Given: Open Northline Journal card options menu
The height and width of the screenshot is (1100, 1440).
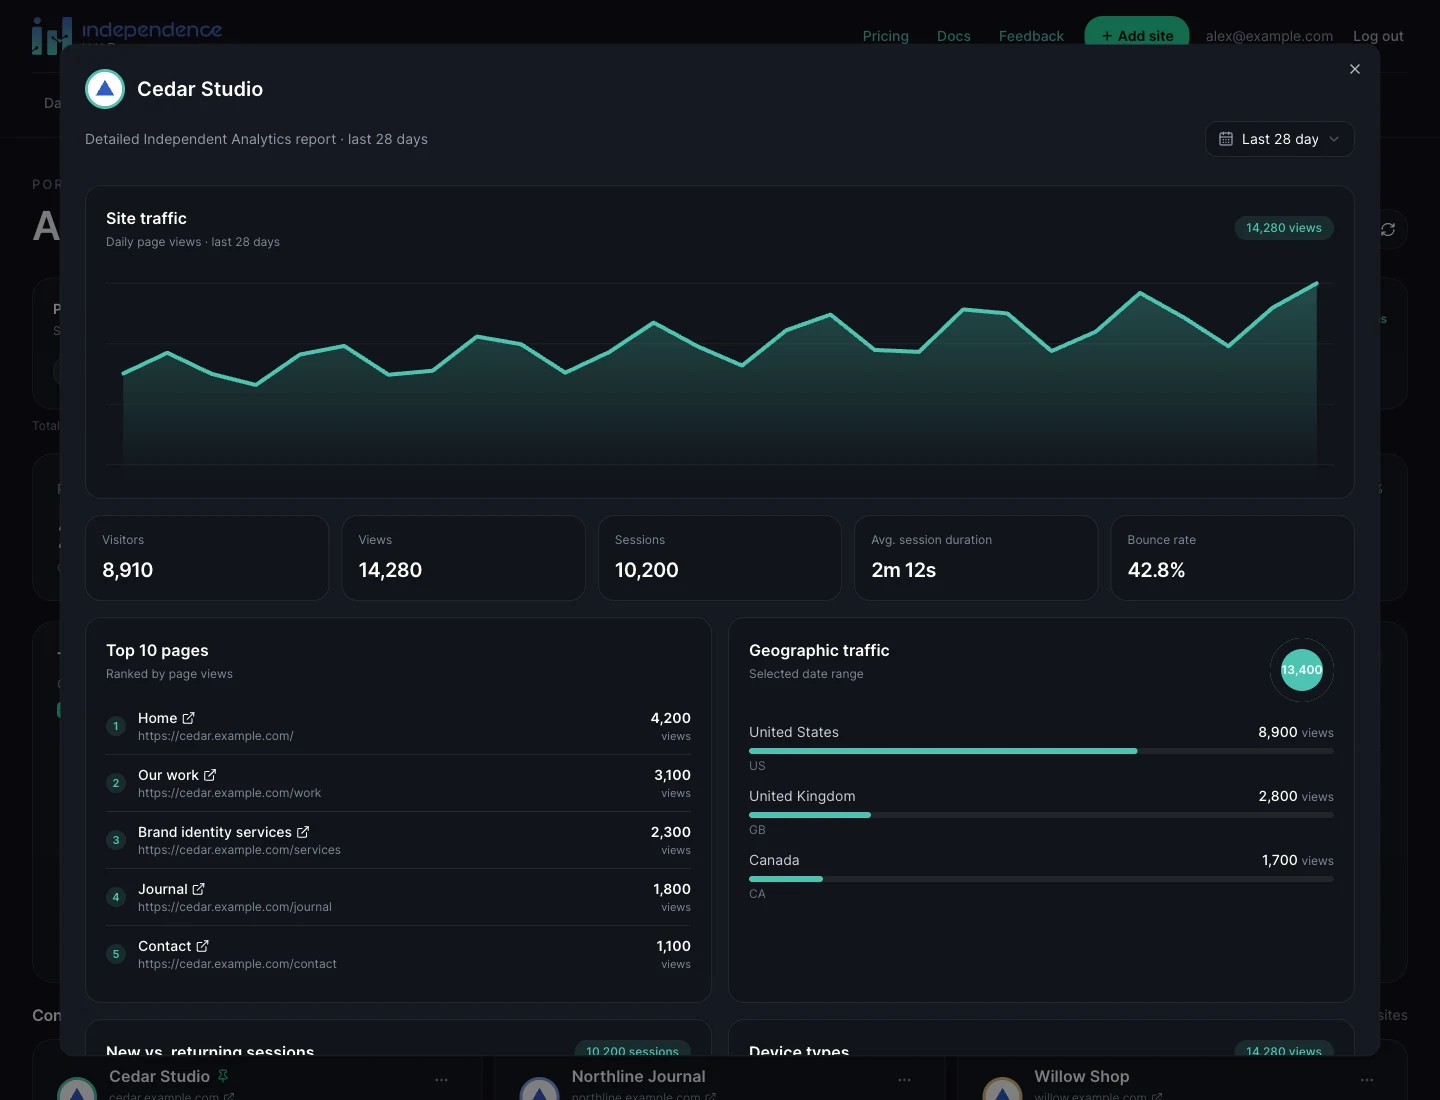Looking at the screenshot, I should point(905,1079).
